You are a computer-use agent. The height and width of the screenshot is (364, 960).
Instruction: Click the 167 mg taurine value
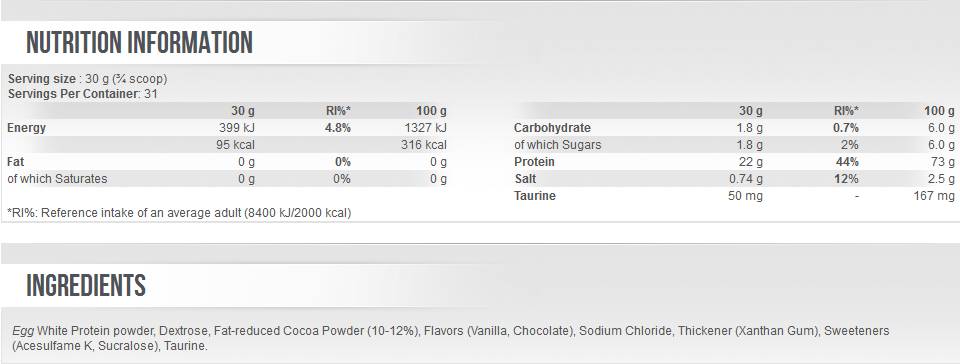[933, 196]
